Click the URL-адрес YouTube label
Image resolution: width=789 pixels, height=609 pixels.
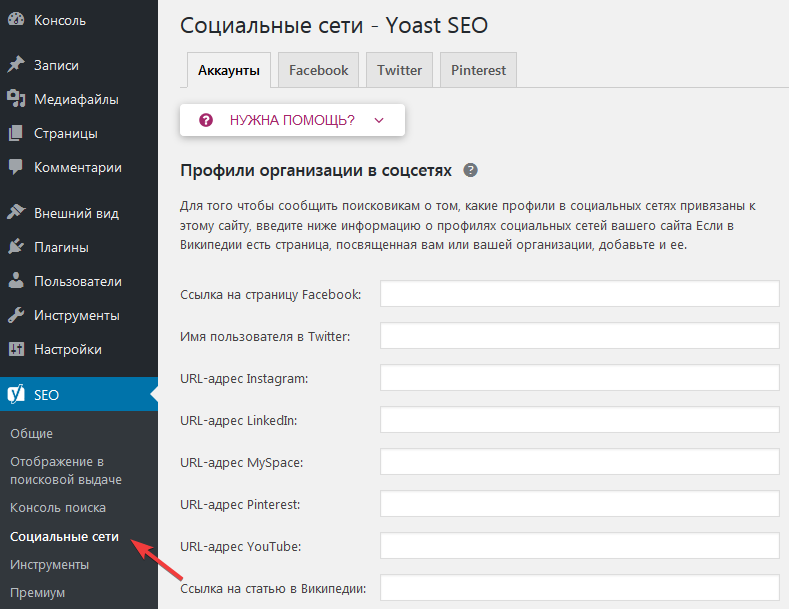[x=241, y=547]
